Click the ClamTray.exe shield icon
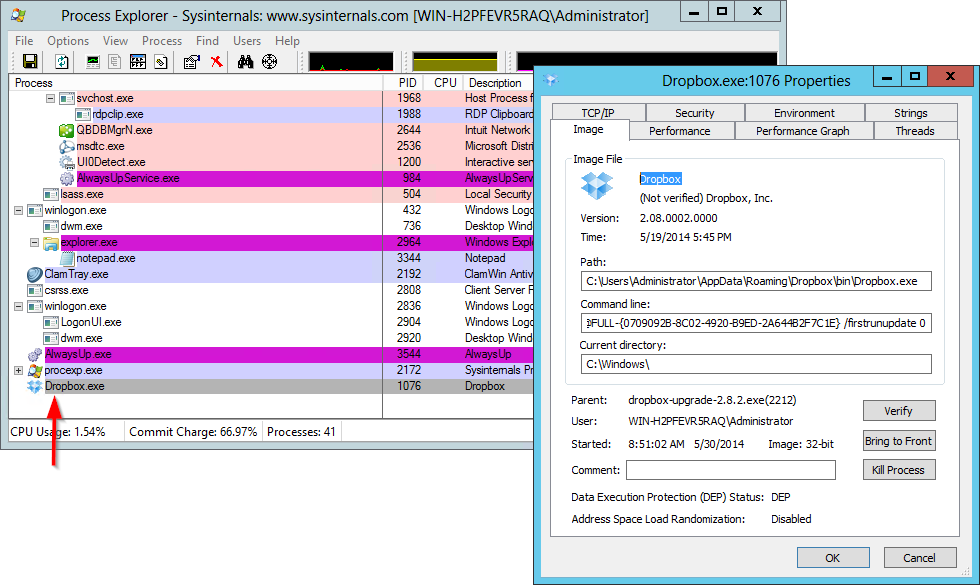The width and height of the screenshot is (980, 585). [x=35, y=274]
